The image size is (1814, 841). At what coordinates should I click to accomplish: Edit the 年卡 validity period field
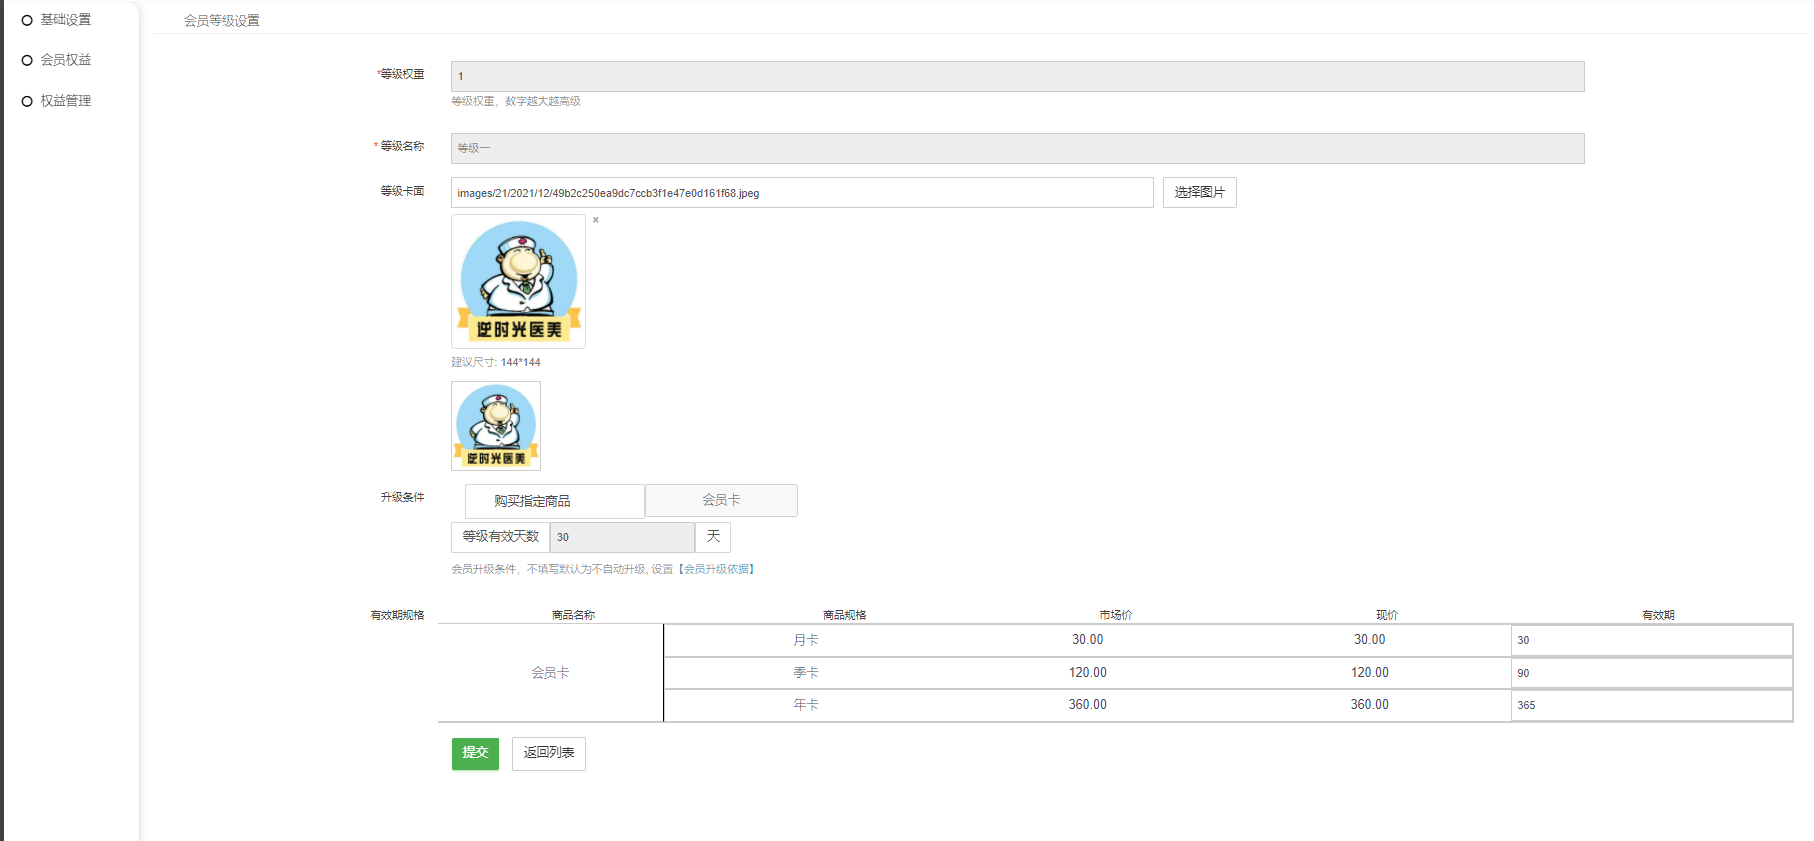[x=1651, y=705]
